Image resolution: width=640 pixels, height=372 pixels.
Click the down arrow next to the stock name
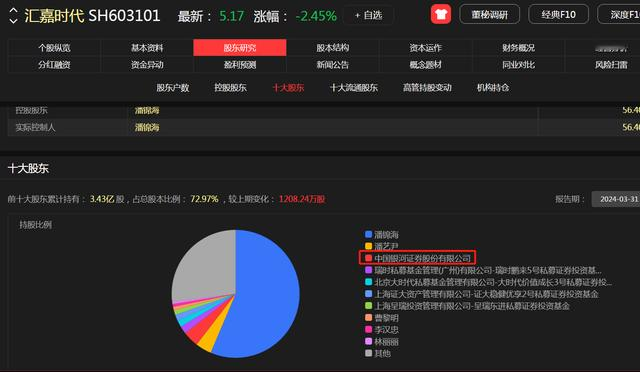(13, 20)
